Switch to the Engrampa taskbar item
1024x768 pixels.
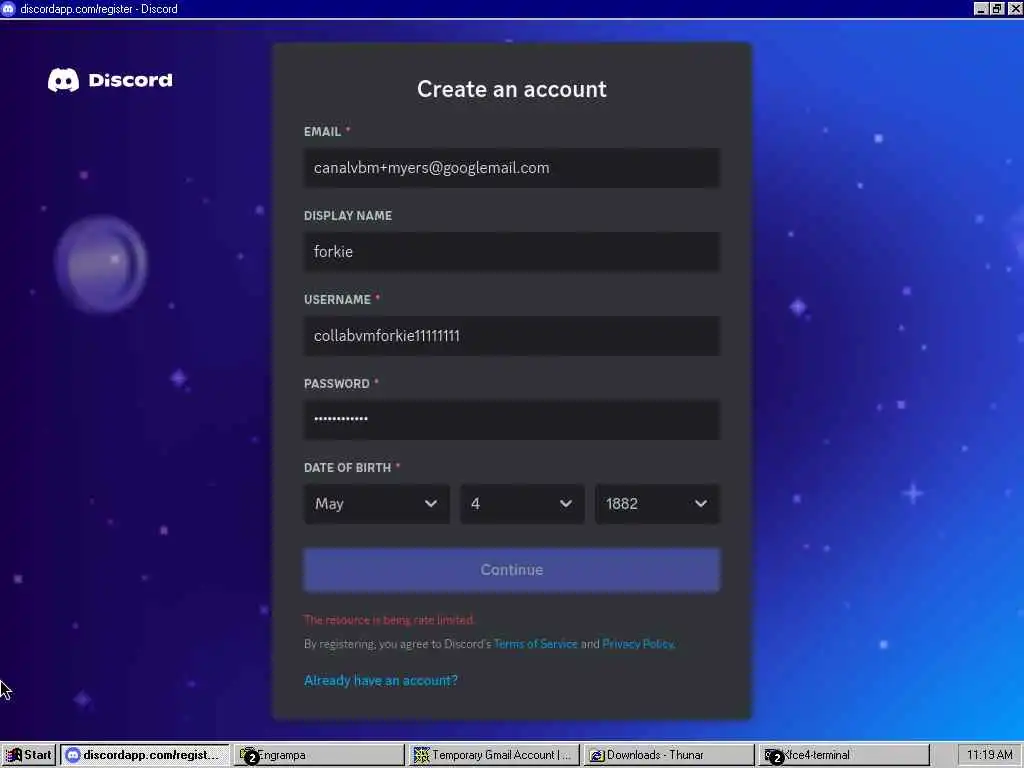[x=319, y=755]
